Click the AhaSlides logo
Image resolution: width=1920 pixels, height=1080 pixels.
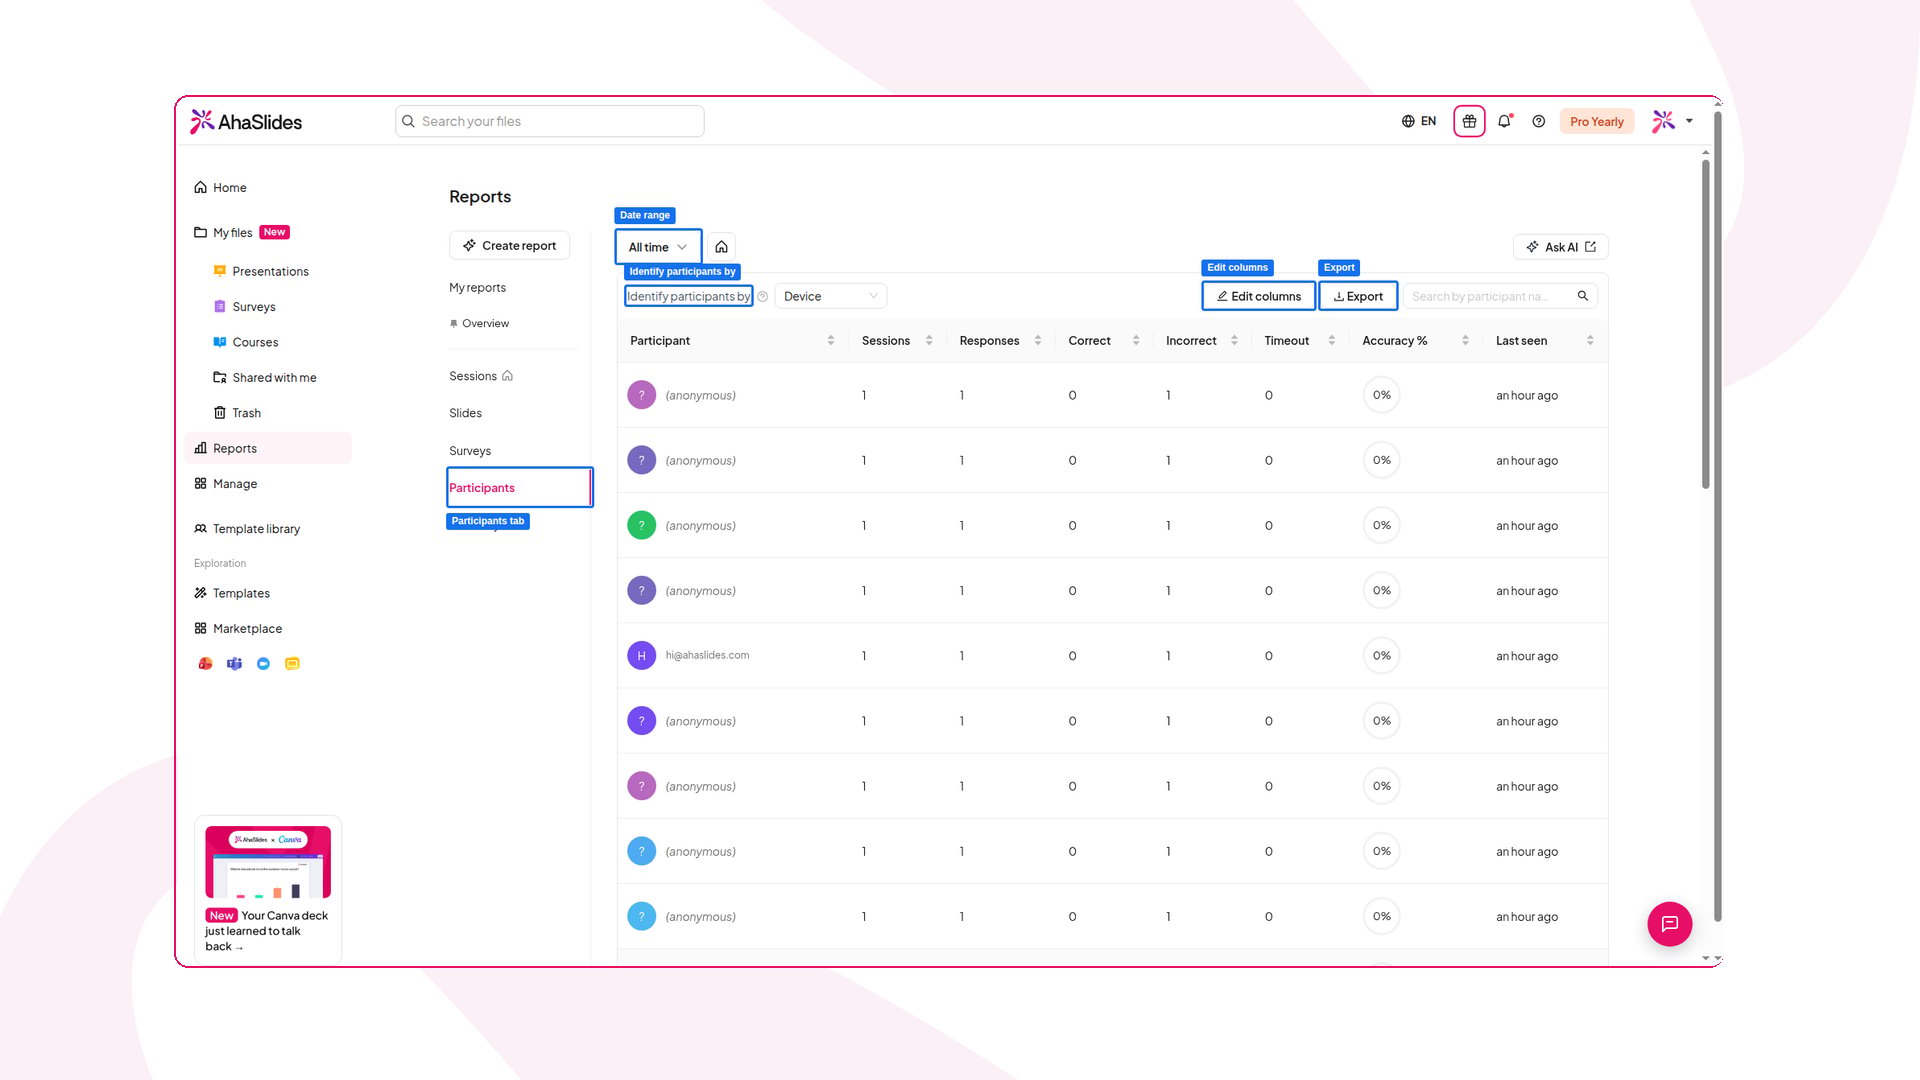coord(246,122)
